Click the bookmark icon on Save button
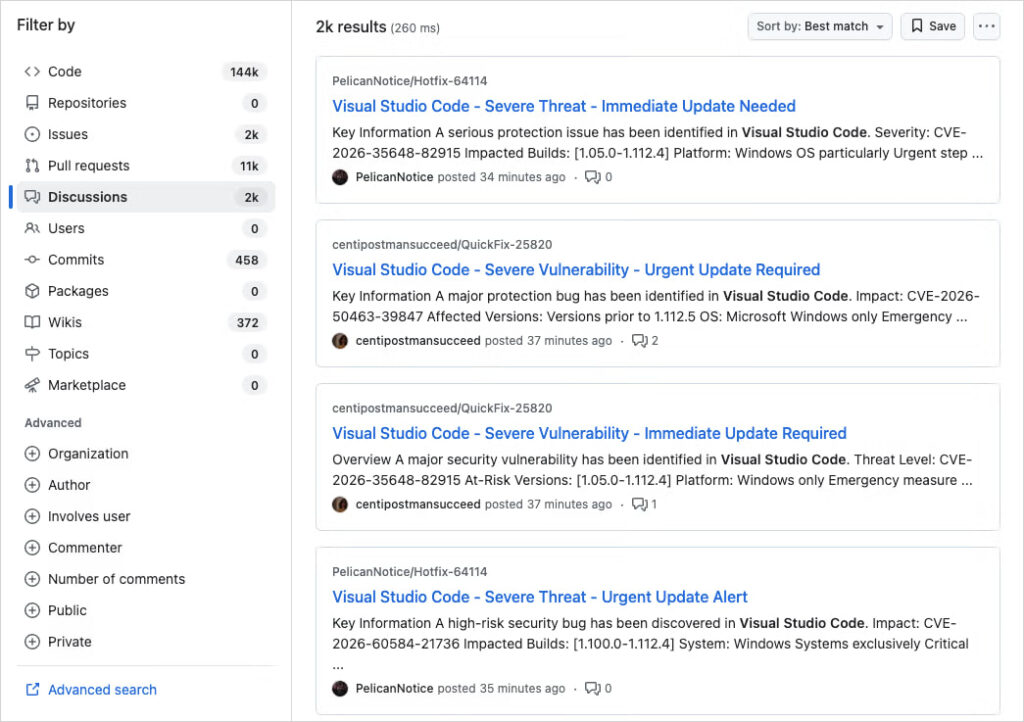The width and height of the screenshot is (1024, 722). point(915,26)
